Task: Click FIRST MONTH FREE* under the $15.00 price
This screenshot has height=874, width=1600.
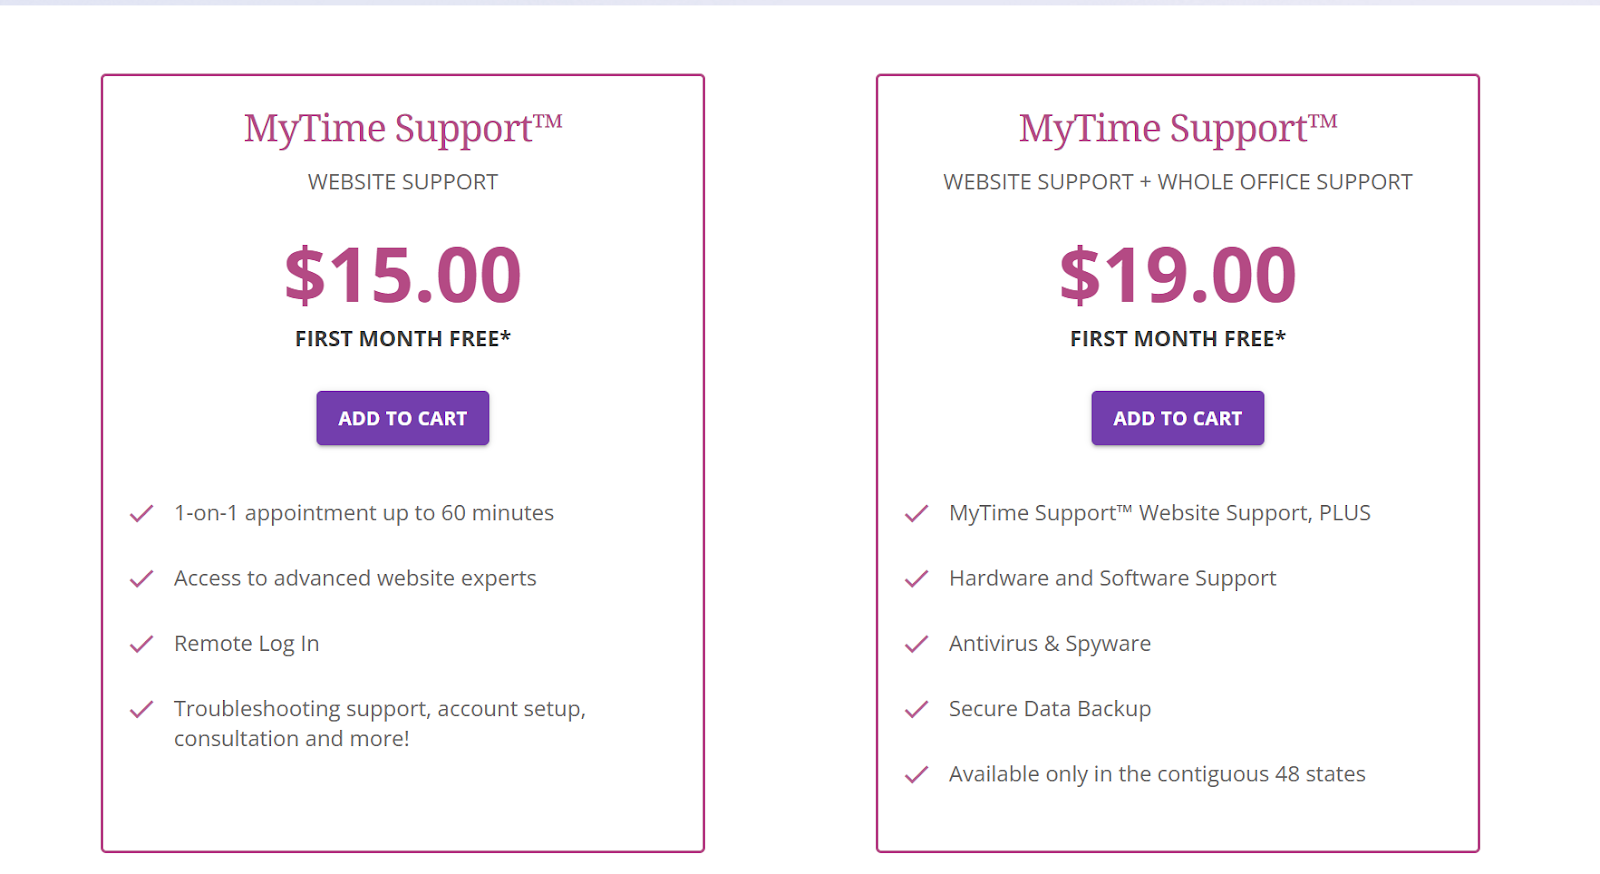Action: 403,339
